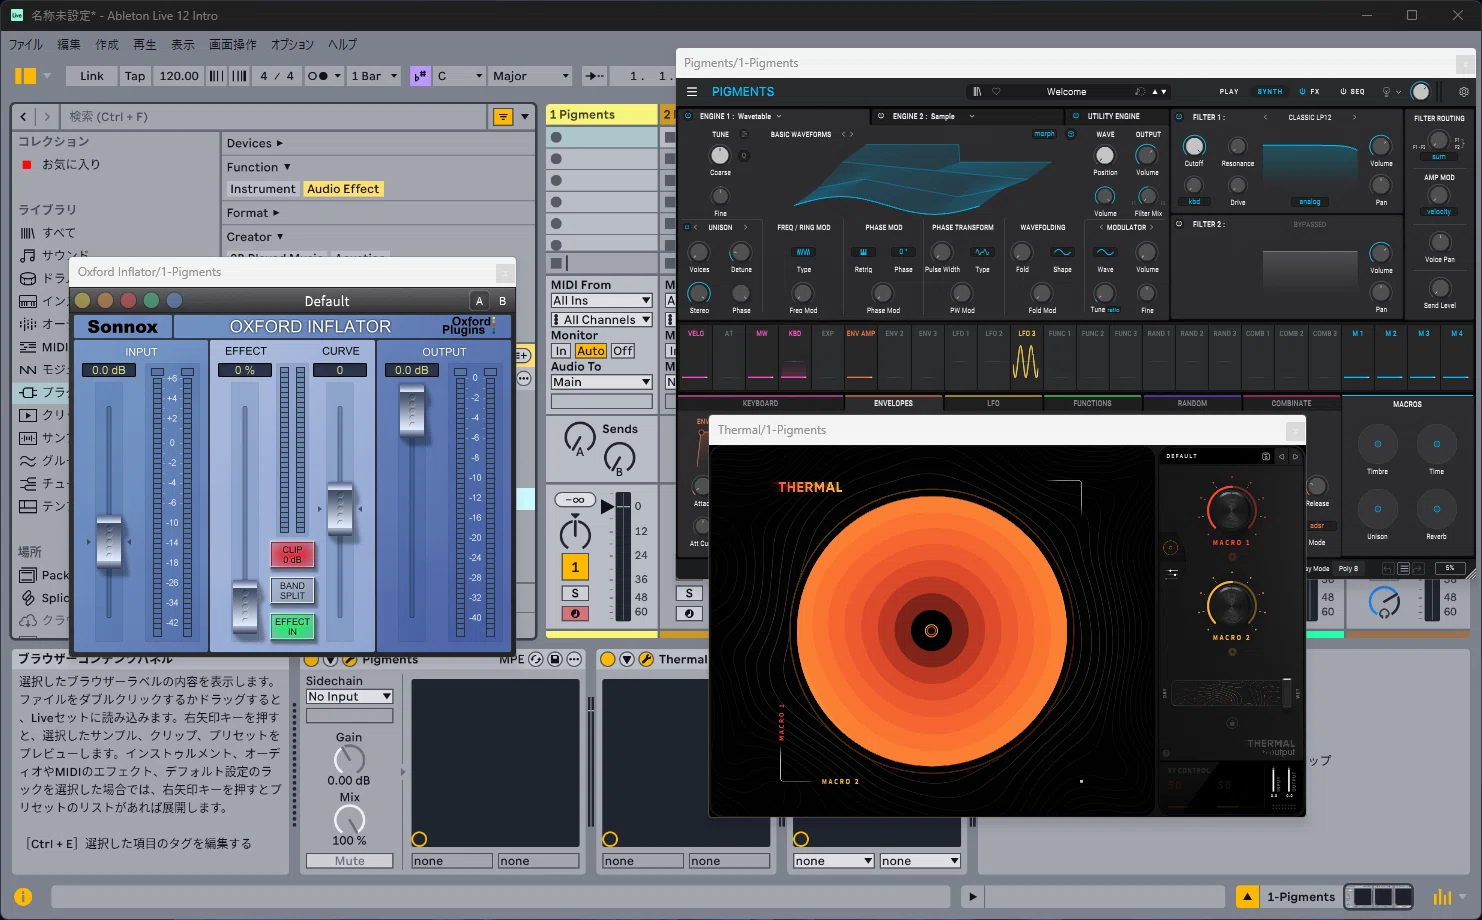1482x920 pixels.
Task: Click the Tap tempo button
Action: [135, 76]
